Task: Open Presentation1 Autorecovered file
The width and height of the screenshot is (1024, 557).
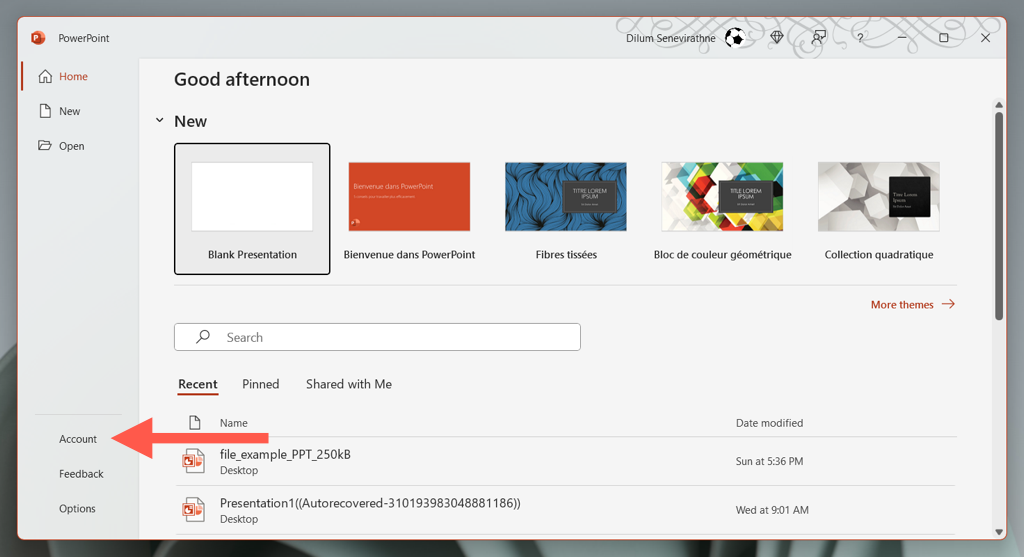Action: coord(566,510)
